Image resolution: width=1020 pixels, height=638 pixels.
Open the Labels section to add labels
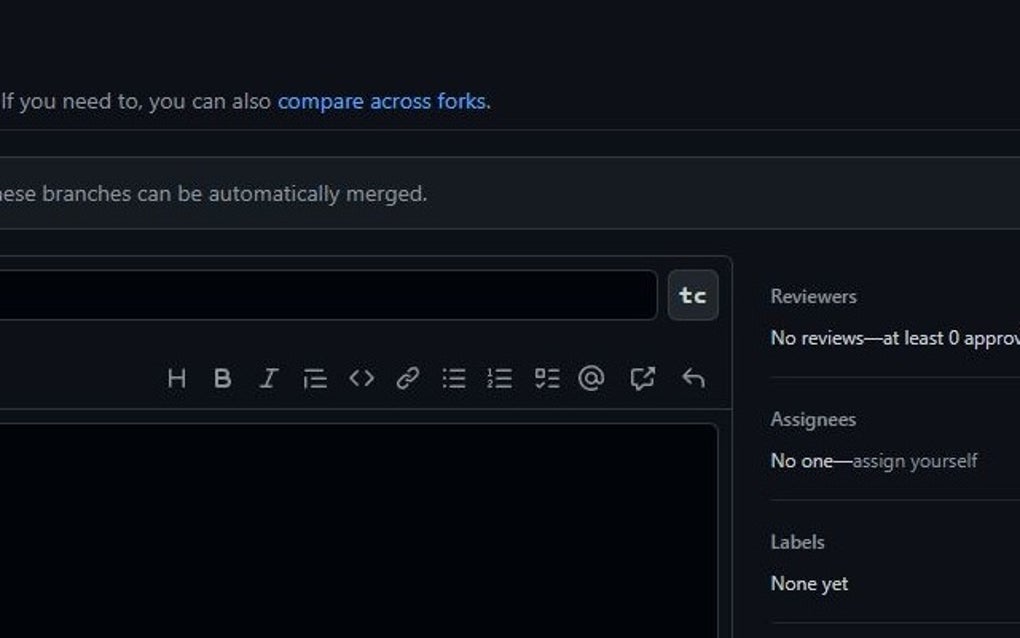(x=796, y=542)
